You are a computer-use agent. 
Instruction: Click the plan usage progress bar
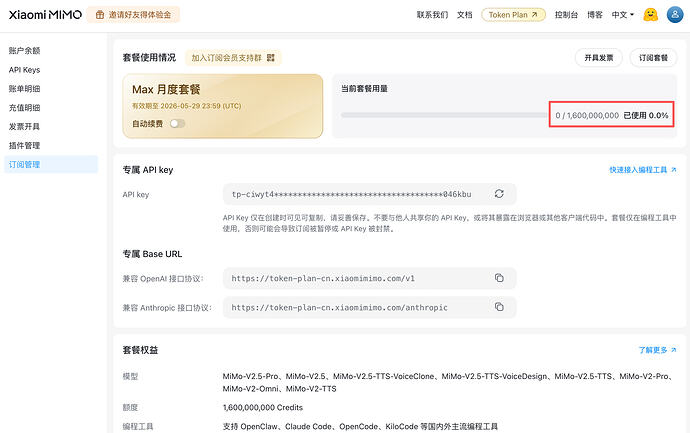(444, 115)
